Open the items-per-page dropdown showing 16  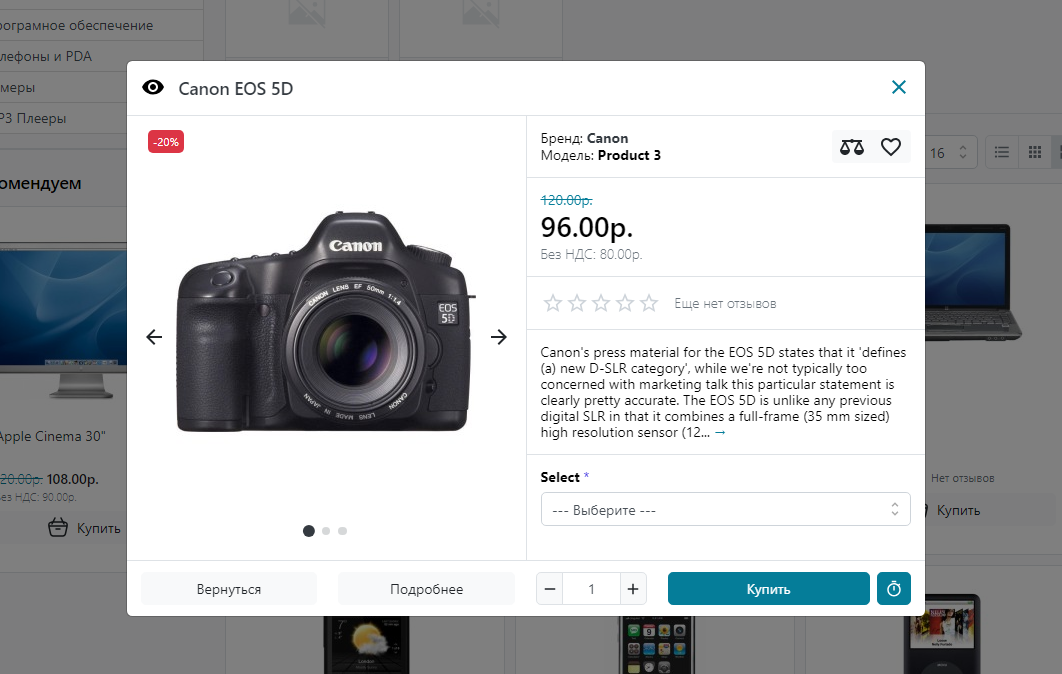tap(948, 153)
